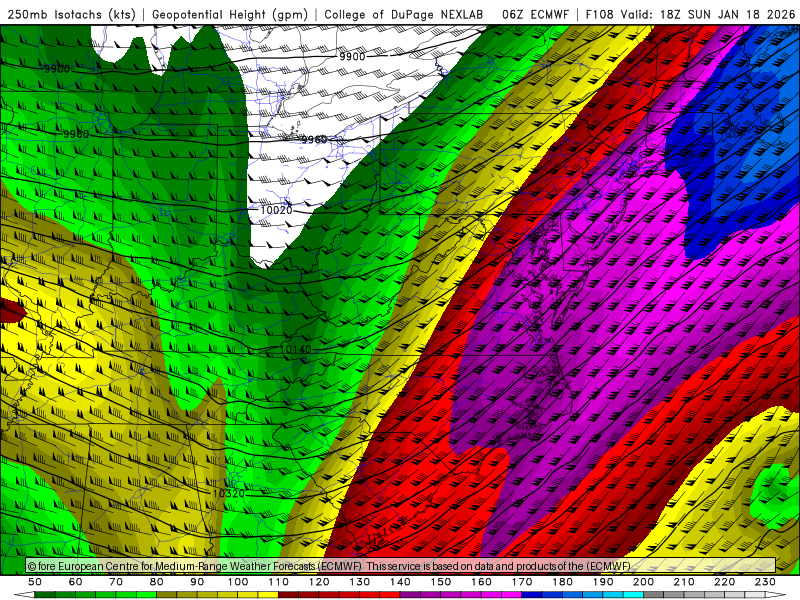Click 'Valid: 18Z SUN JAN 18 2026' text
Screen dimensions: 800x600
point(708,15)
